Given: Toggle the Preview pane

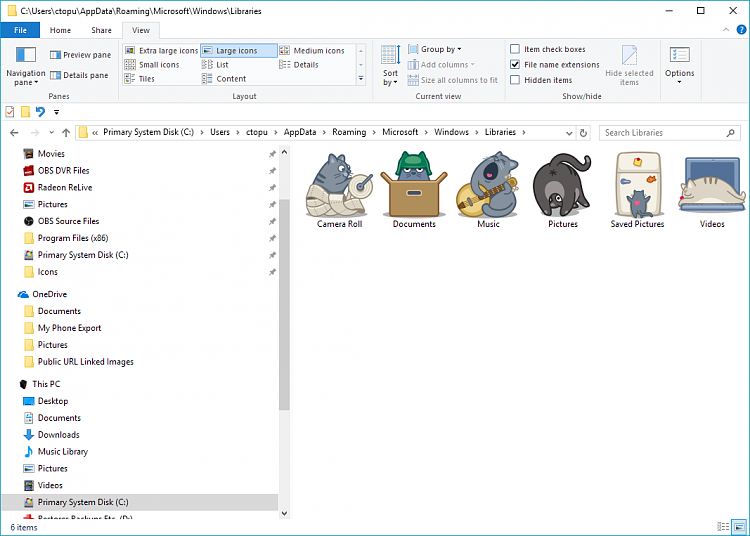Looking at the screenshot, I should pos(80,55).
